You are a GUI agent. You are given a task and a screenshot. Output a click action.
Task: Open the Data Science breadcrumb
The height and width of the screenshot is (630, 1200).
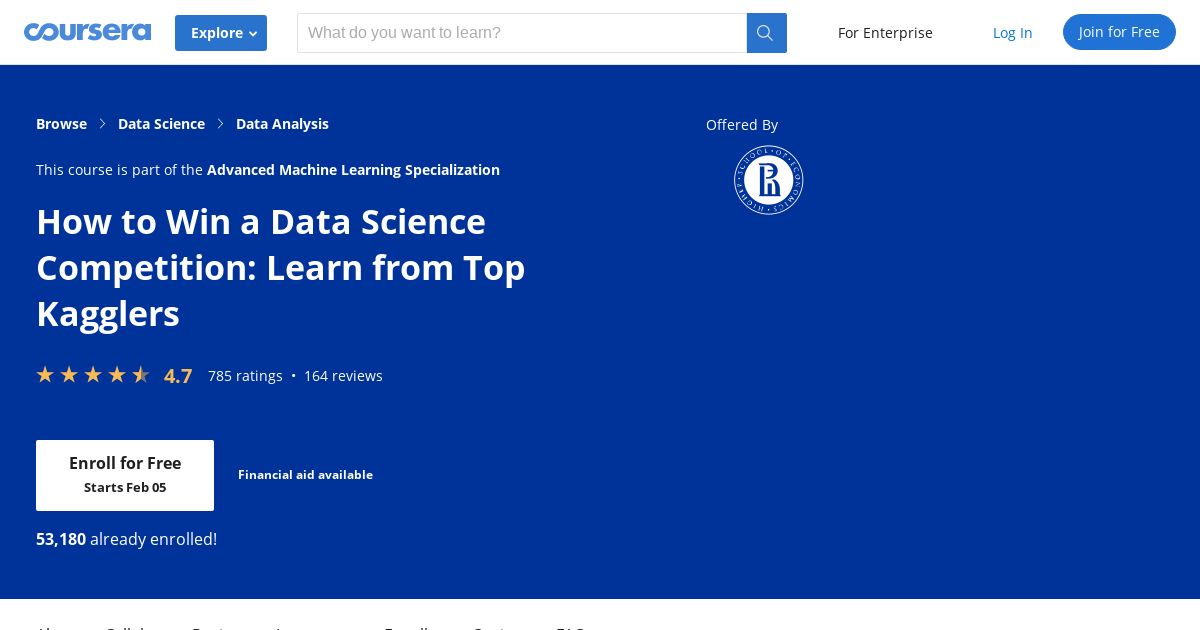coord(161,124)
